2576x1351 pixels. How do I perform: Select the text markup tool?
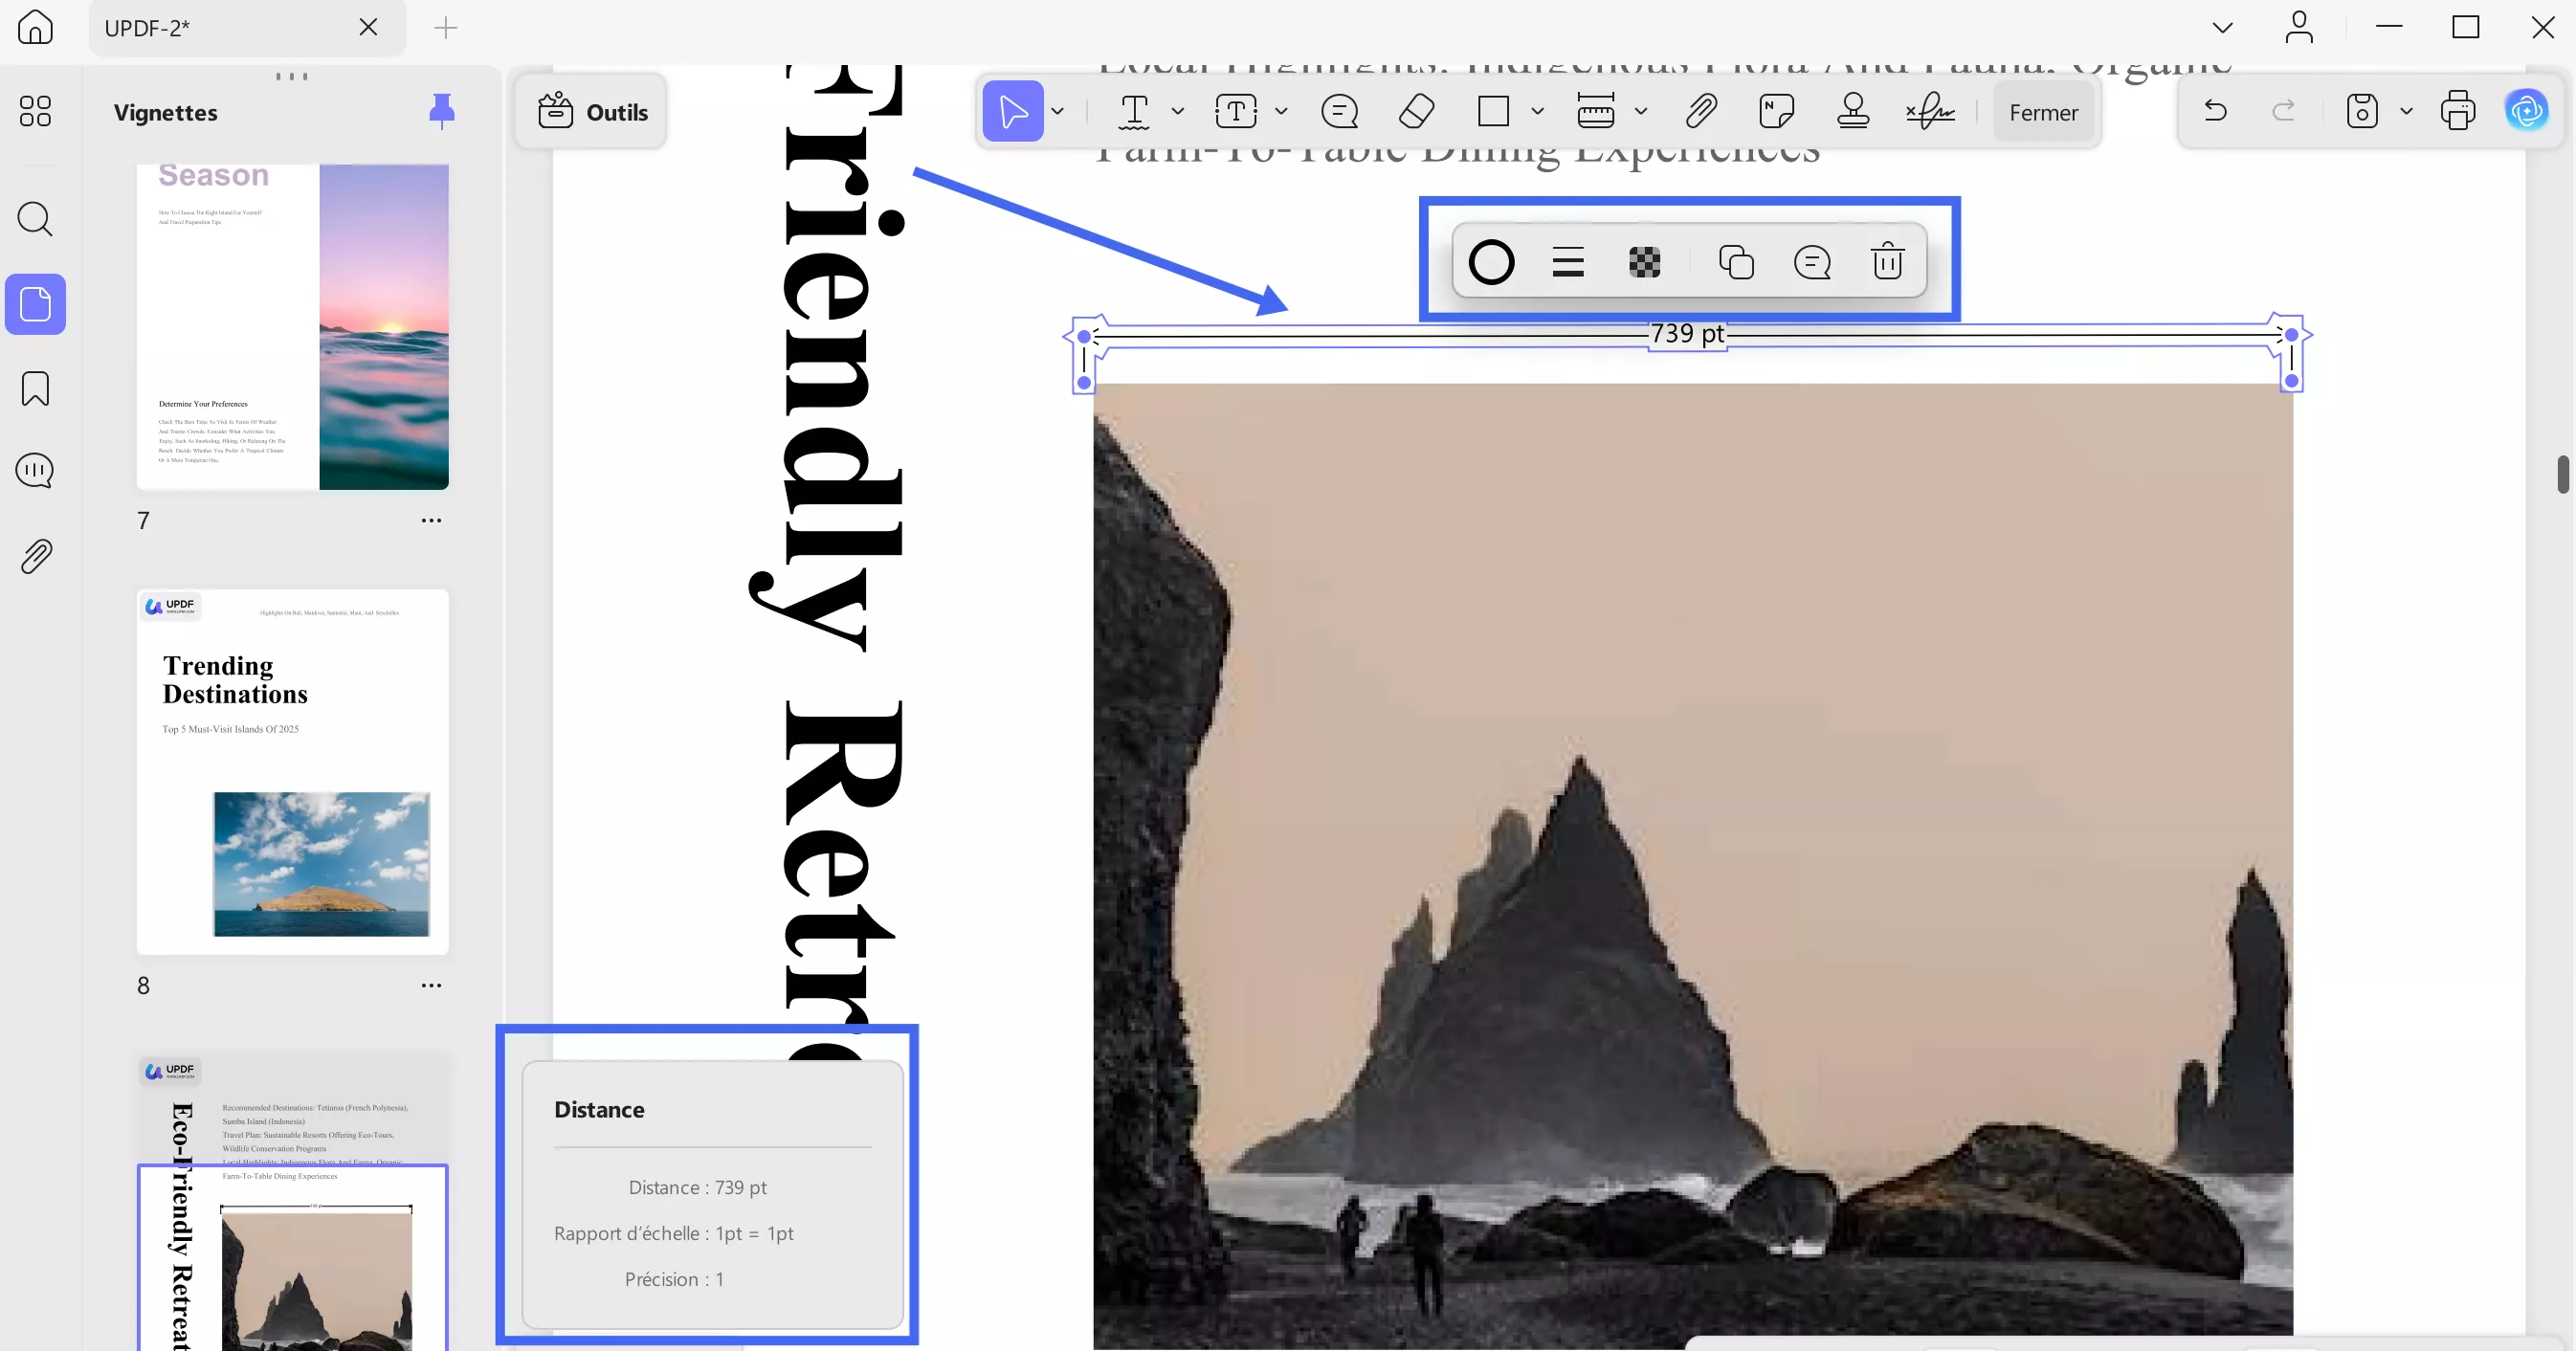(x=1134, y=111)
